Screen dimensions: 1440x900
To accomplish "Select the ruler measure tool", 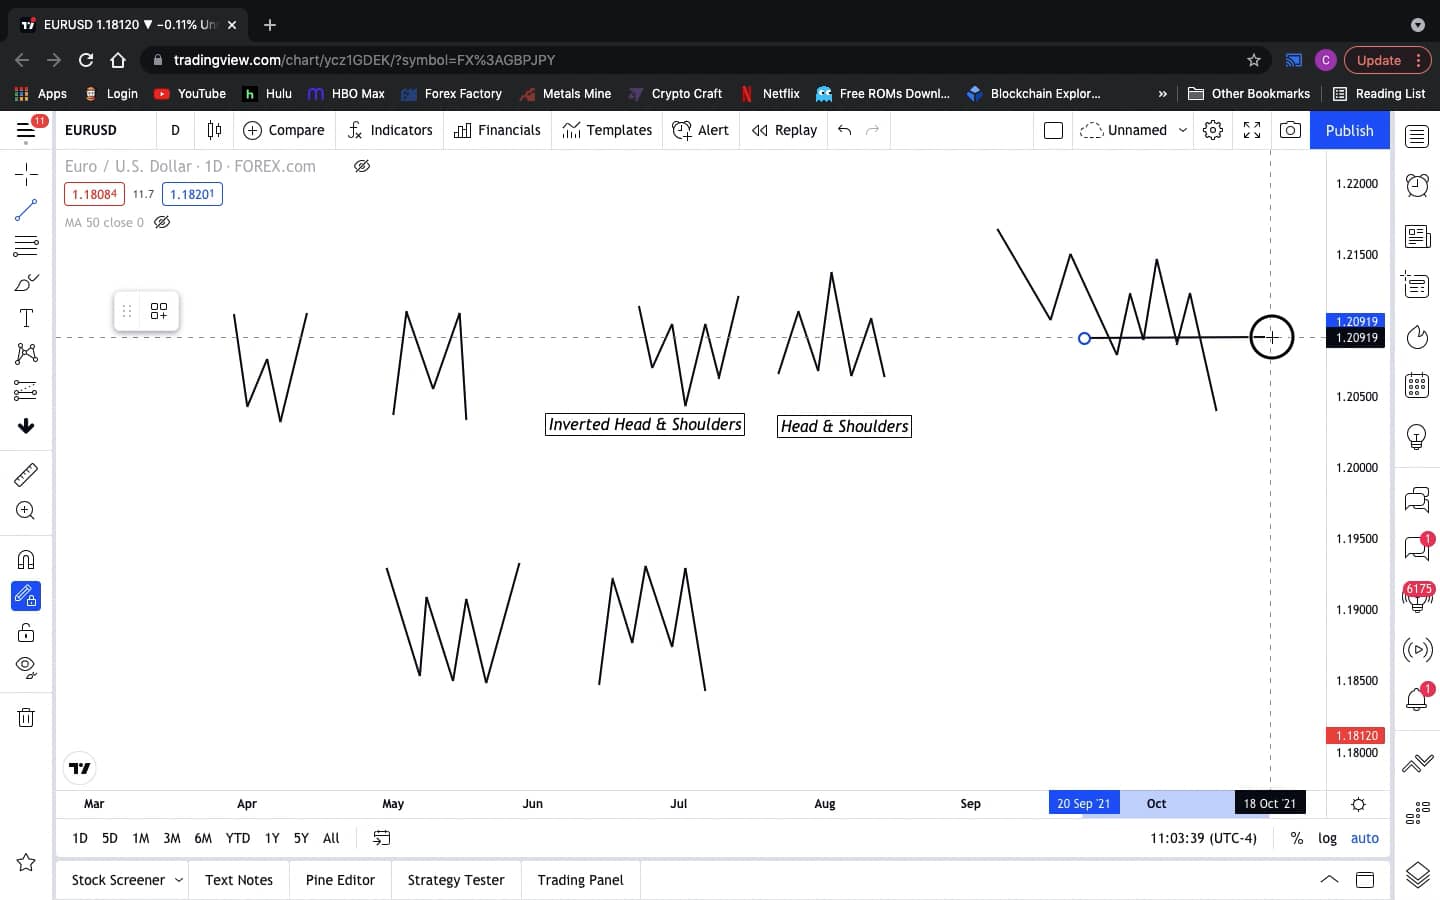I will 26,474.
